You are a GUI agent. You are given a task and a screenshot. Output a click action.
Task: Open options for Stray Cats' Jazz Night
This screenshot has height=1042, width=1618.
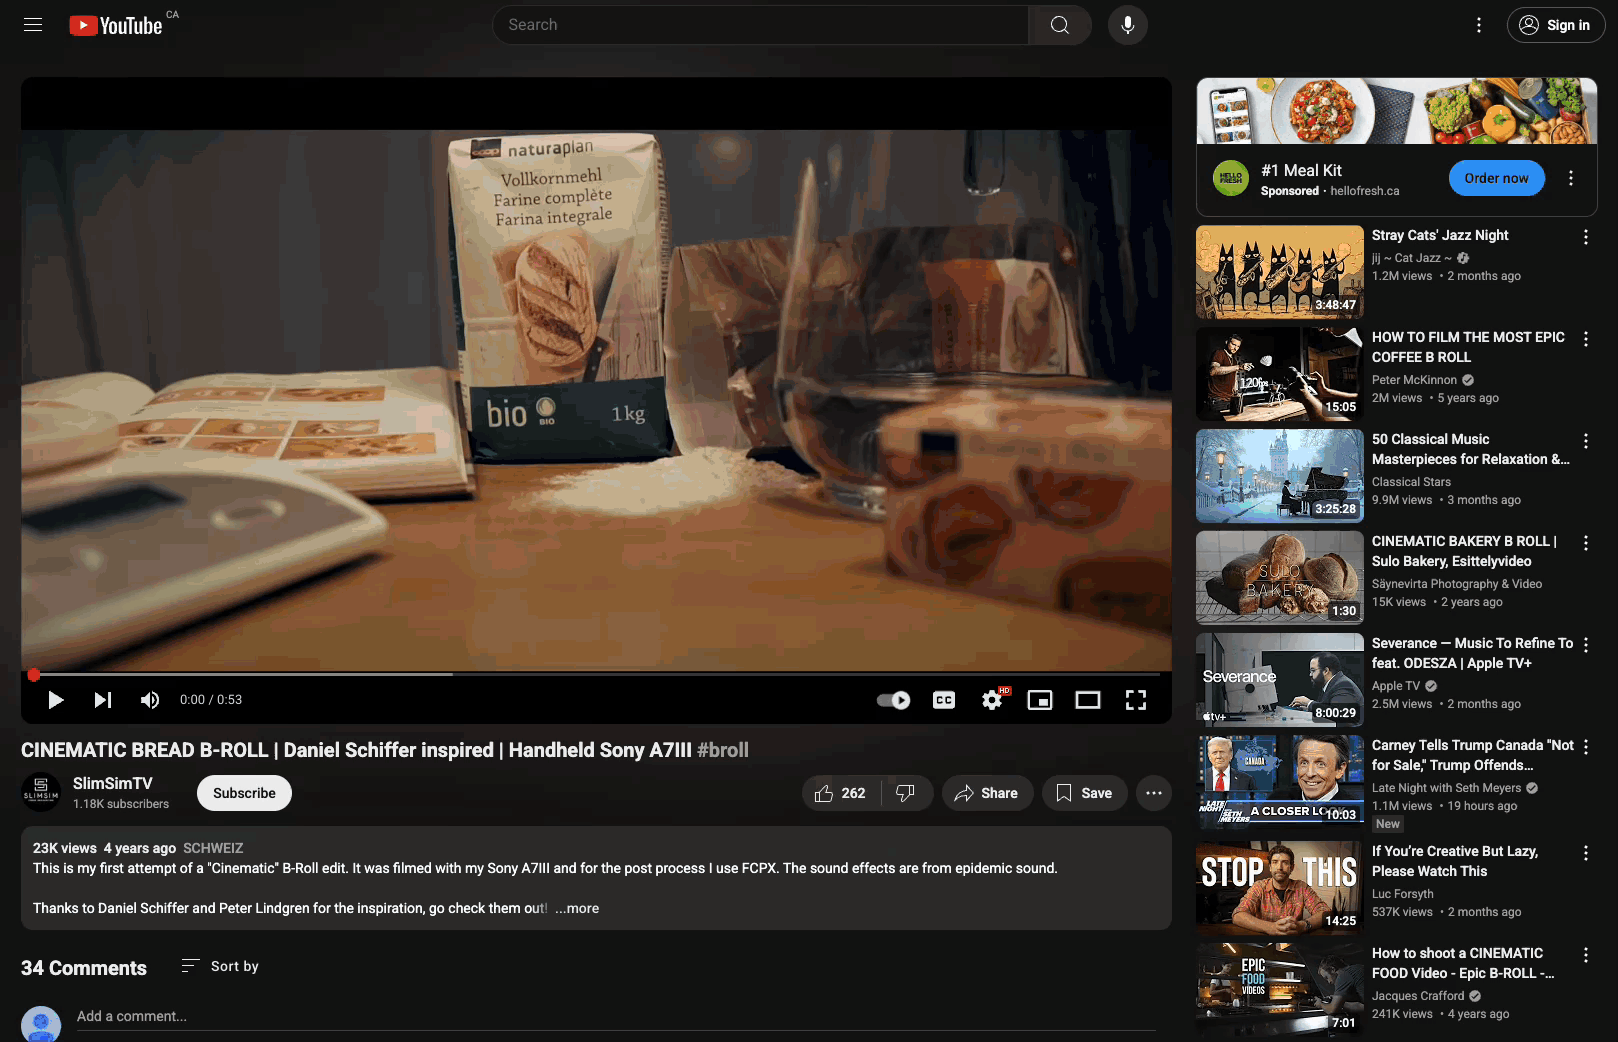tap(1586, 237)
